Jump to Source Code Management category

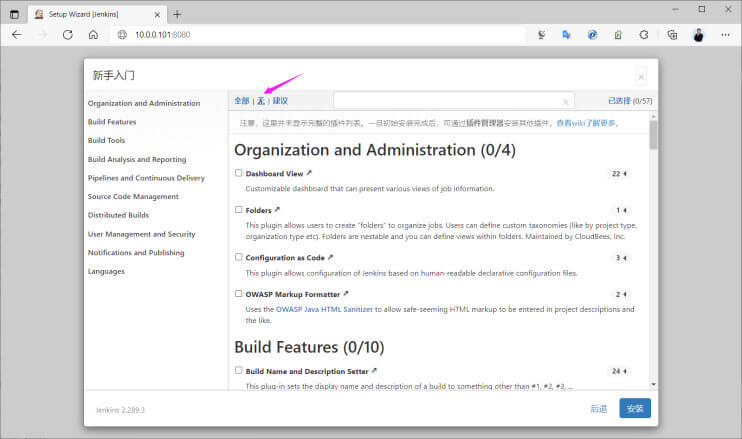133,196
